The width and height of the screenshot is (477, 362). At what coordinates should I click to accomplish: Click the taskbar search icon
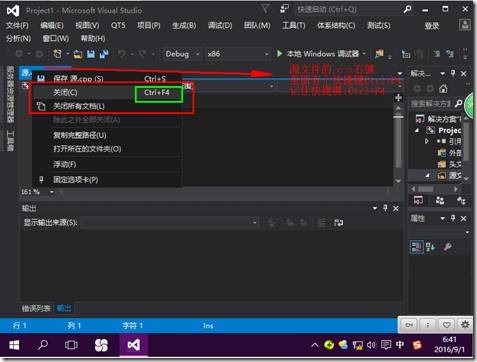[x=43, y=345]
